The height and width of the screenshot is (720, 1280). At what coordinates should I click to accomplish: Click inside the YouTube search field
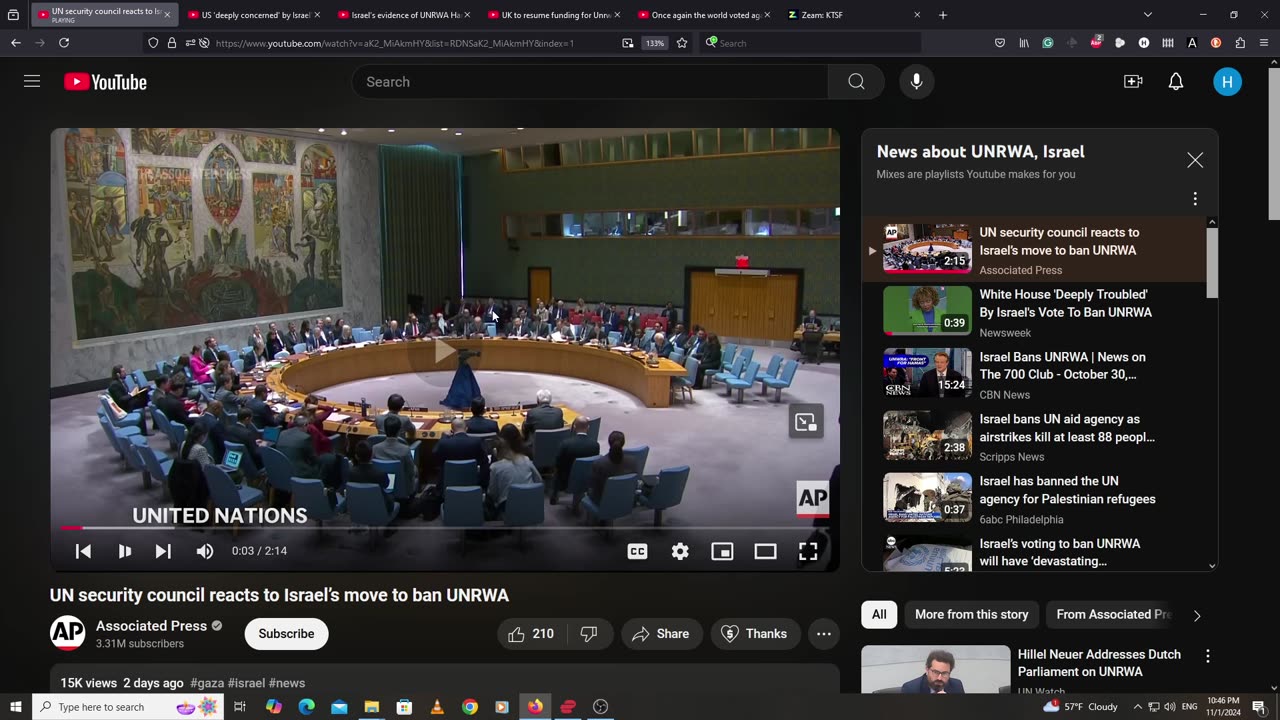click(590, 82)
